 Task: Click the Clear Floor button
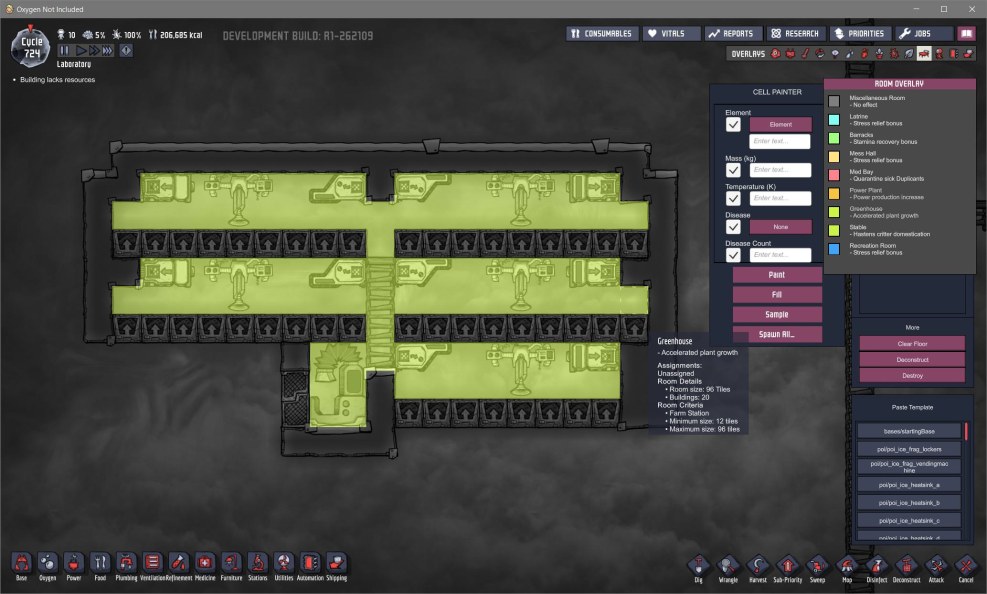(x=911, y=343)
